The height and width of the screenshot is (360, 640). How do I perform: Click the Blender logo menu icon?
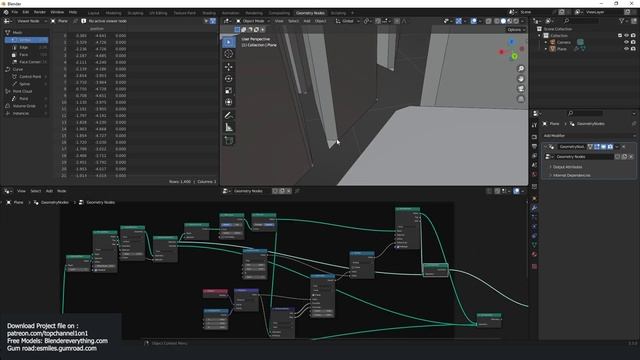6,12
